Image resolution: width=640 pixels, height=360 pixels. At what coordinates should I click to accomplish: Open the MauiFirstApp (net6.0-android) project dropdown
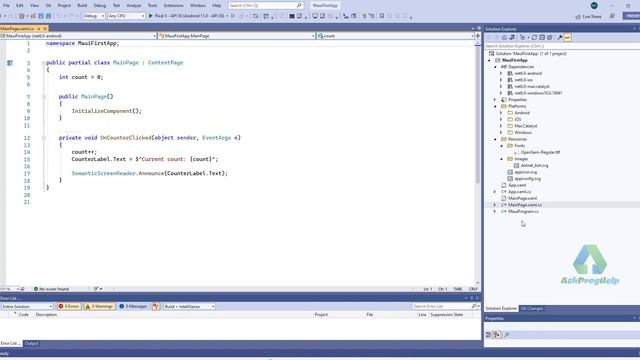78,36
